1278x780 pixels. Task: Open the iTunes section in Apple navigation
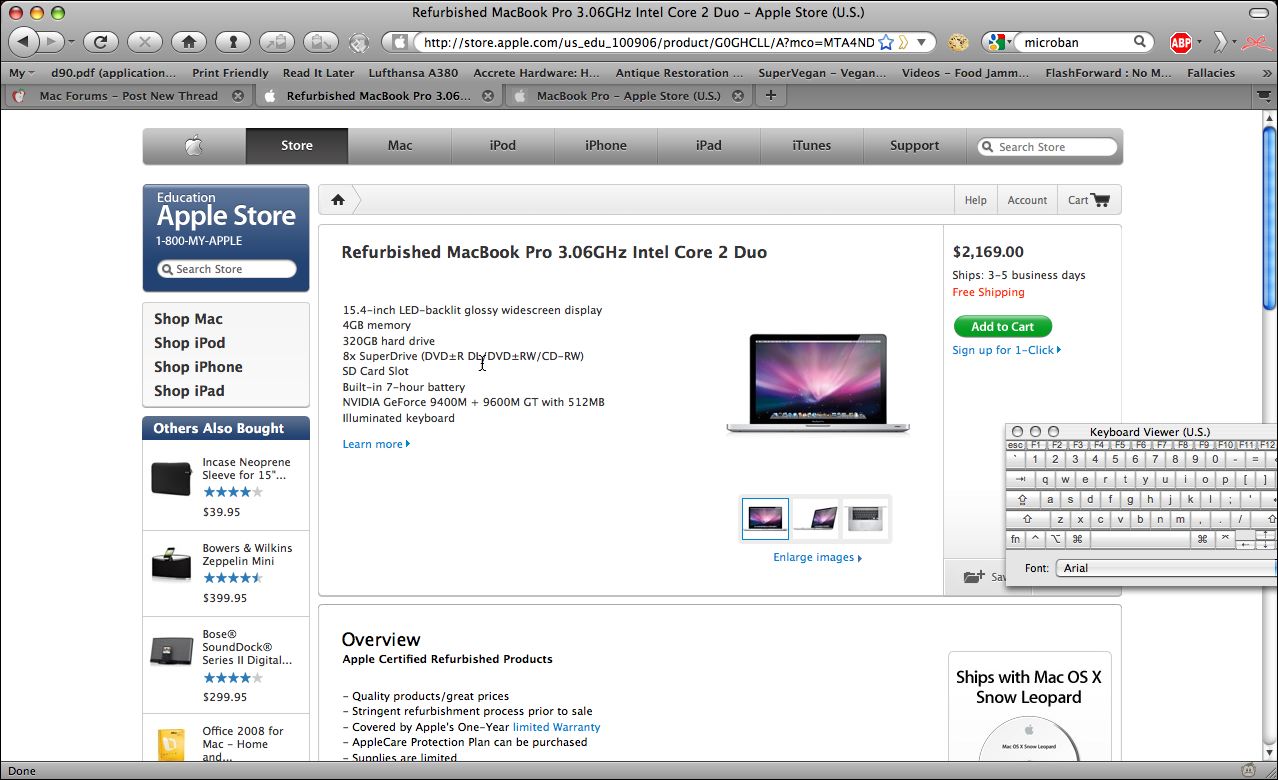pos(812,146)
